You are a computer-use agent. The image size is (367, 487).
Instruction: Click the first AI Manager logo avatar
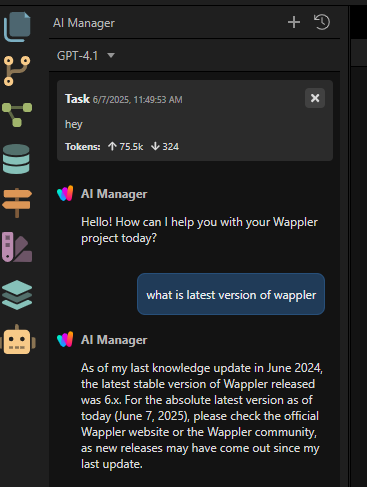[65, 193]
